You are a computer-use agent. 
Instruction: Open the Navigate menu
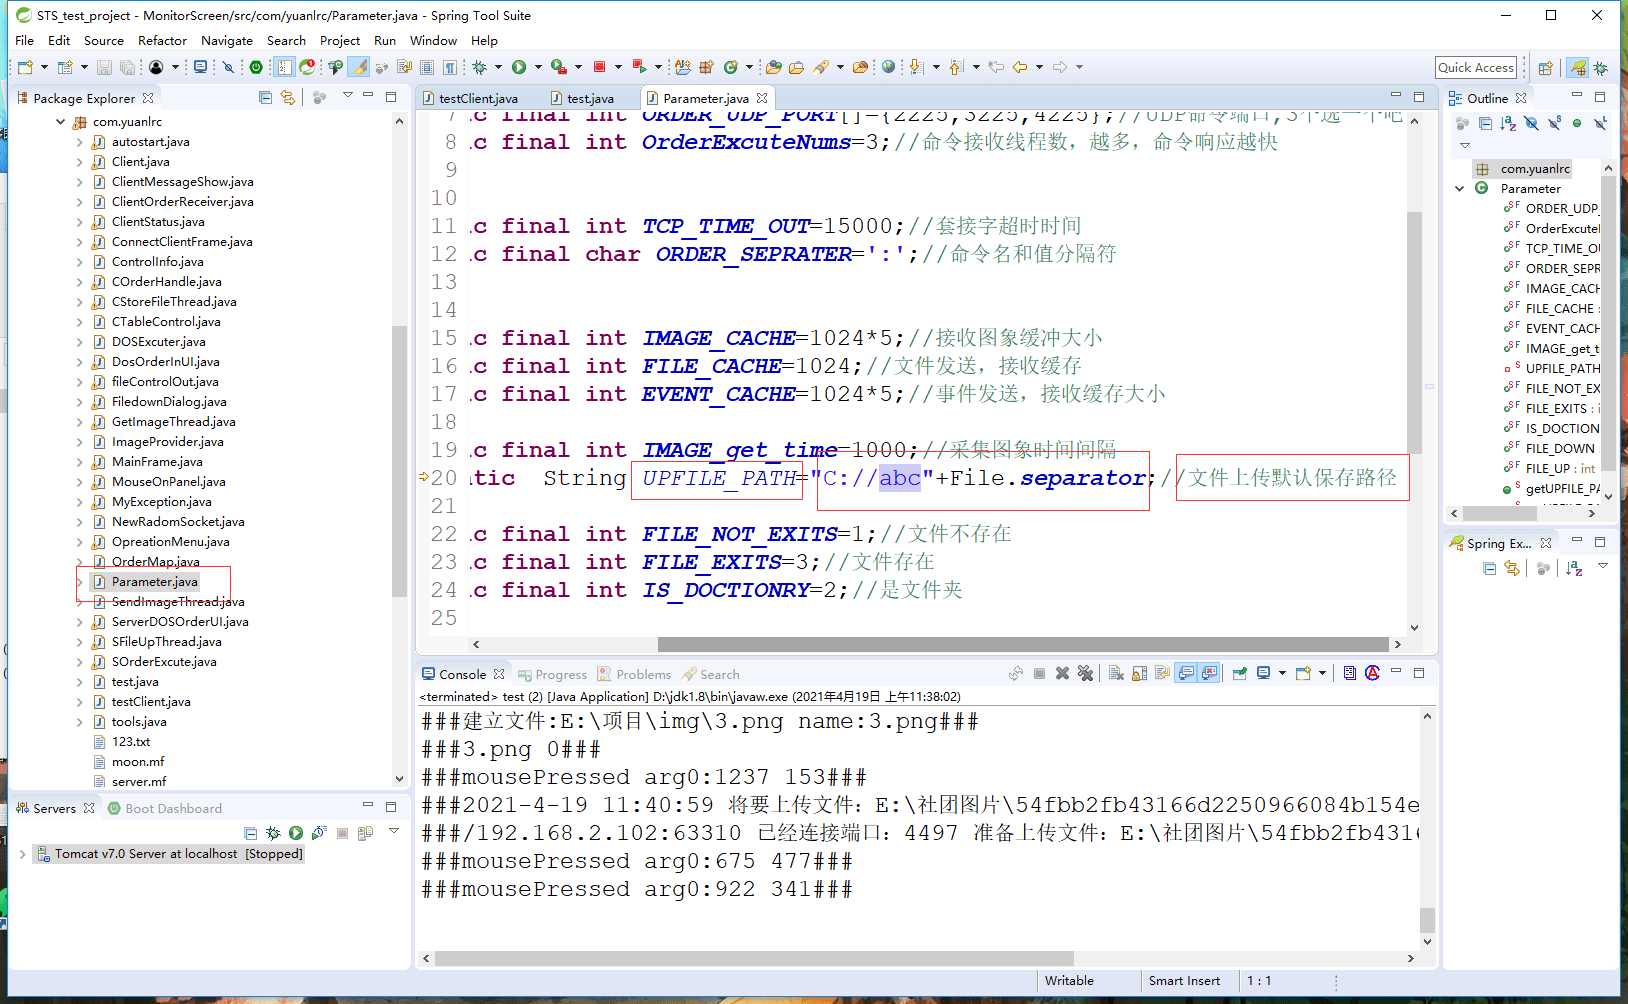click(x=227, y=41)
